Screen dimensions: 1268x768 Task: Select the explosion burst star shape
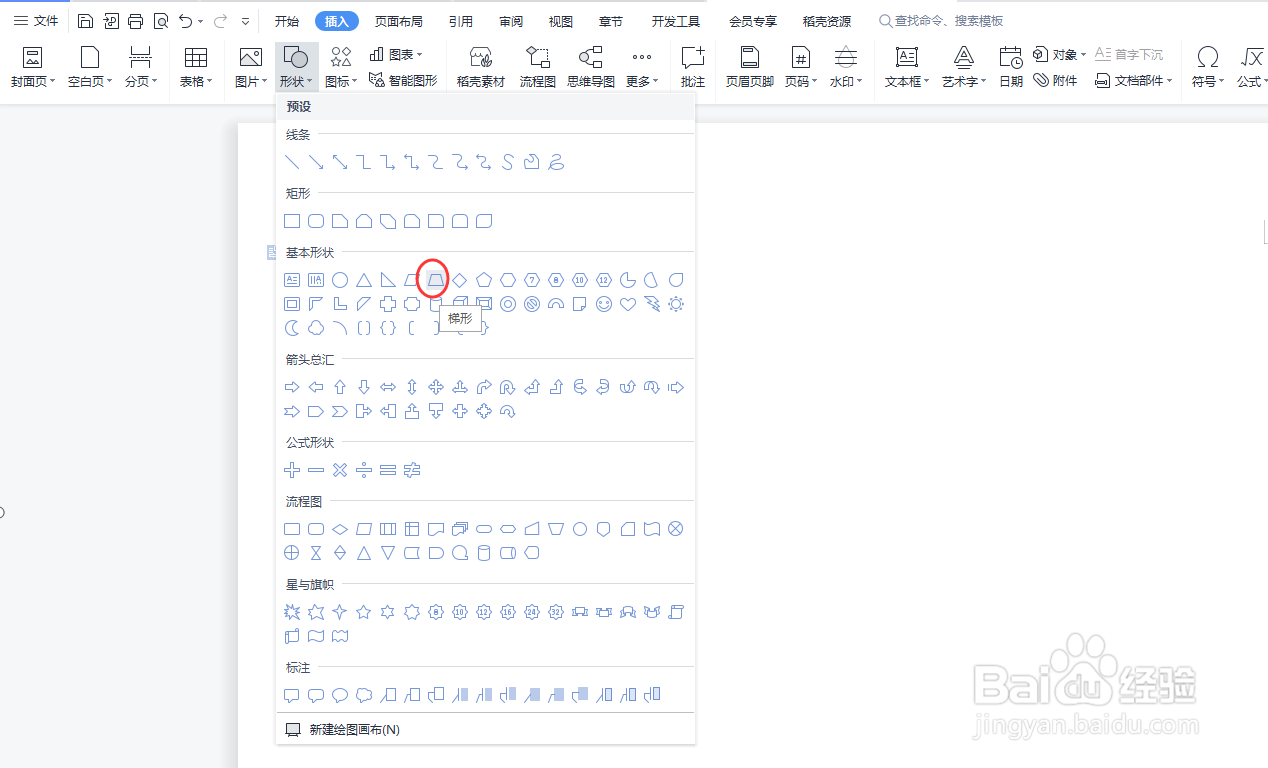[x=292, y=612]
